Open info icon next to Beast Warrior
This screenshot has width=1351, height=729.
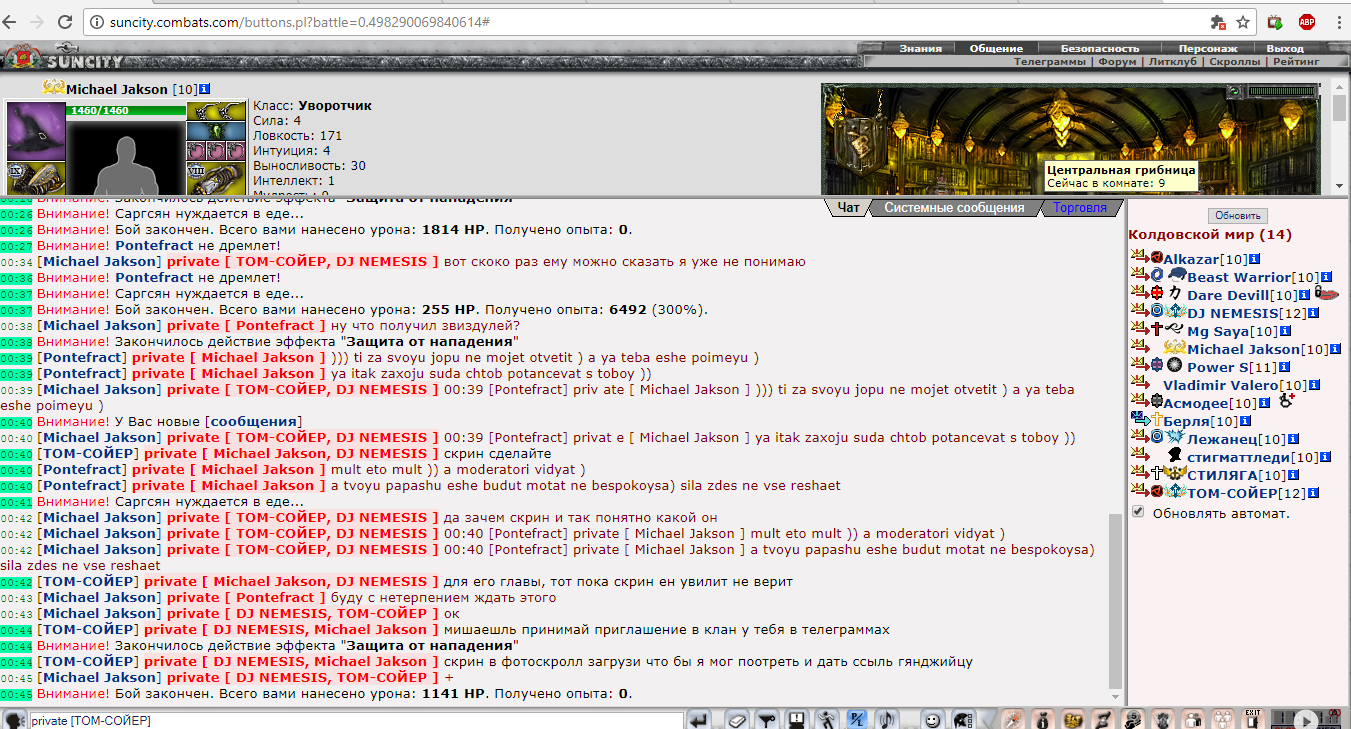click(x=1326, y=277)
